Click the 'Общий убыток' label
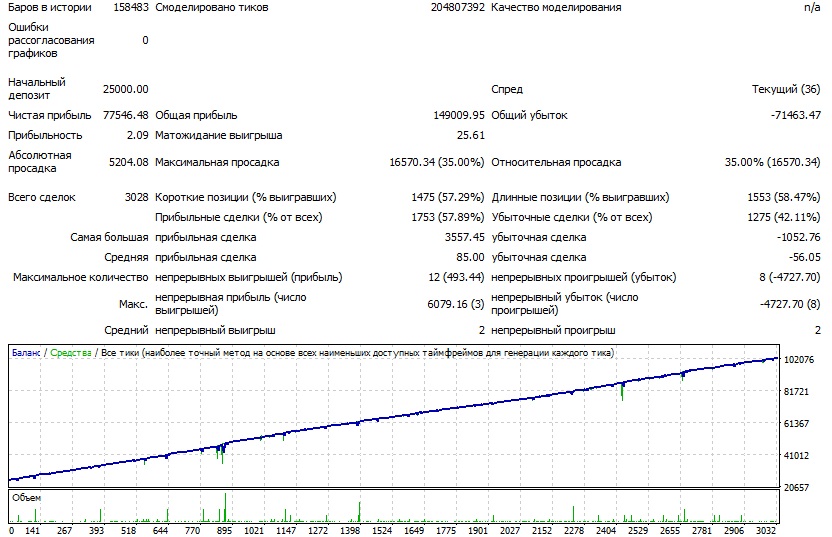Screen dimensions: 832x537 click(529, 115)
